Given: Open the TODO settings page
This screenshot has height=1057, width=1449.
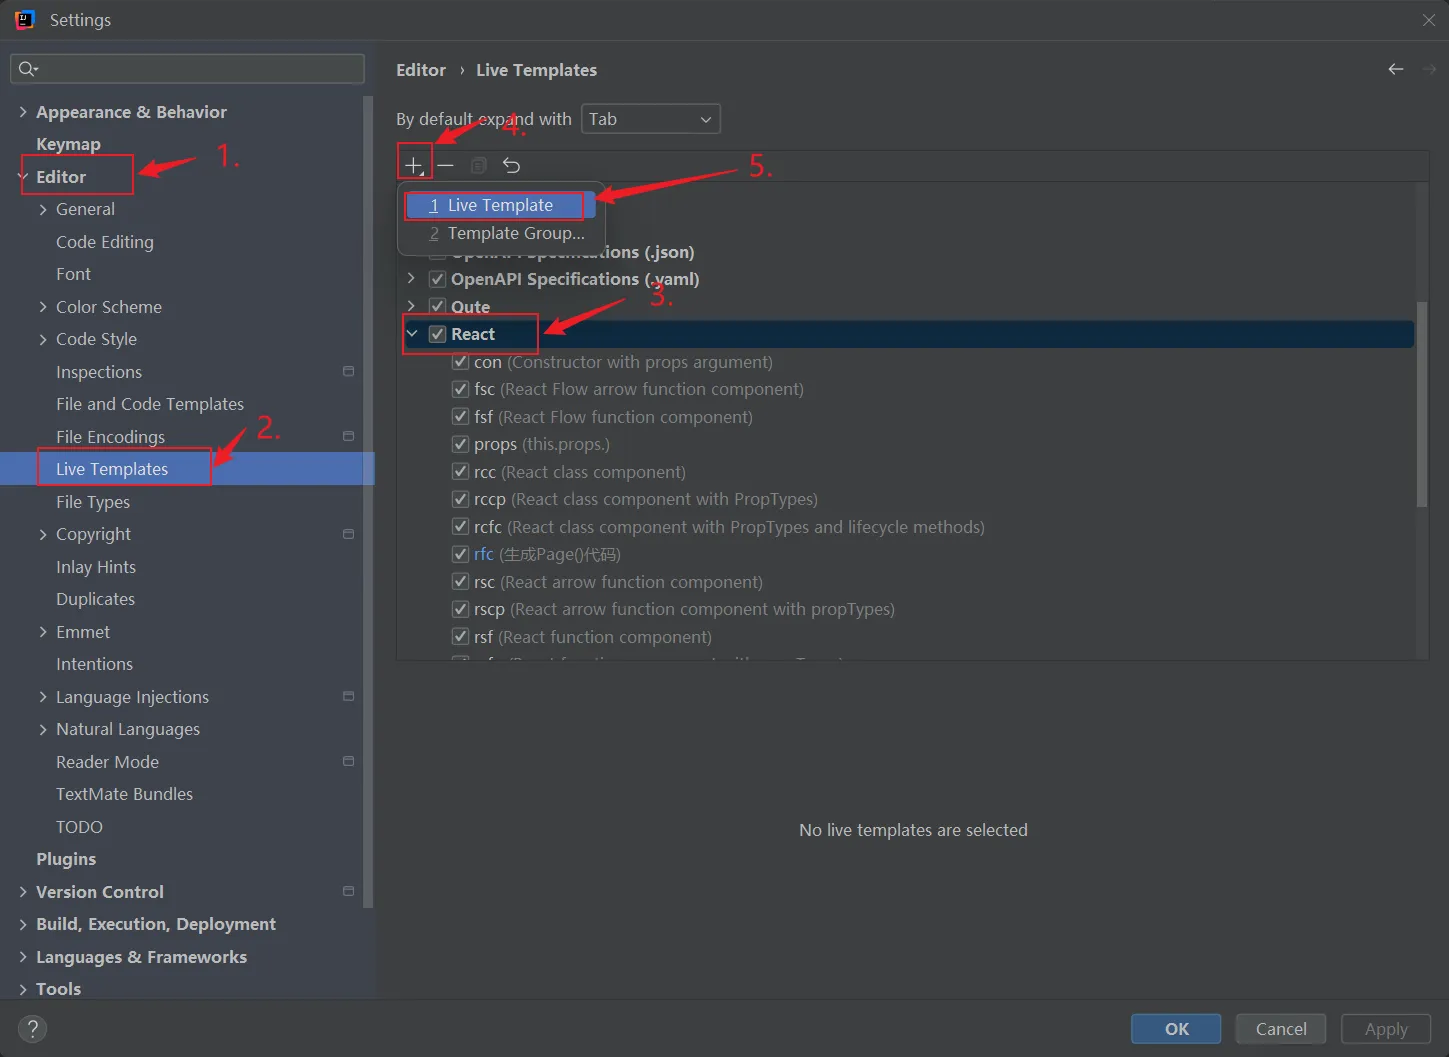Looking at the screenshot, I should tap(79, 827).
